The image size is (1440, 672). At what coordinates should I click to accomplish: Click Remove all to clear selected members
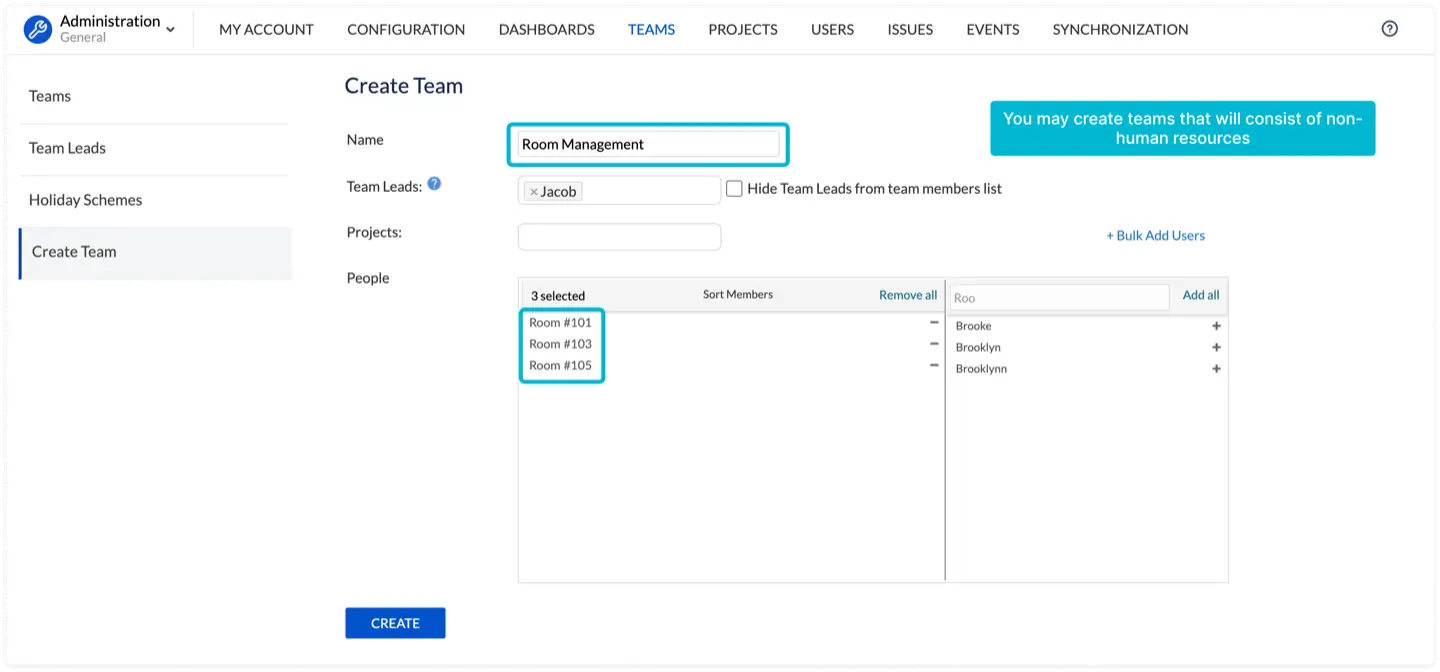pyautogui.click(x=907, y=294)
